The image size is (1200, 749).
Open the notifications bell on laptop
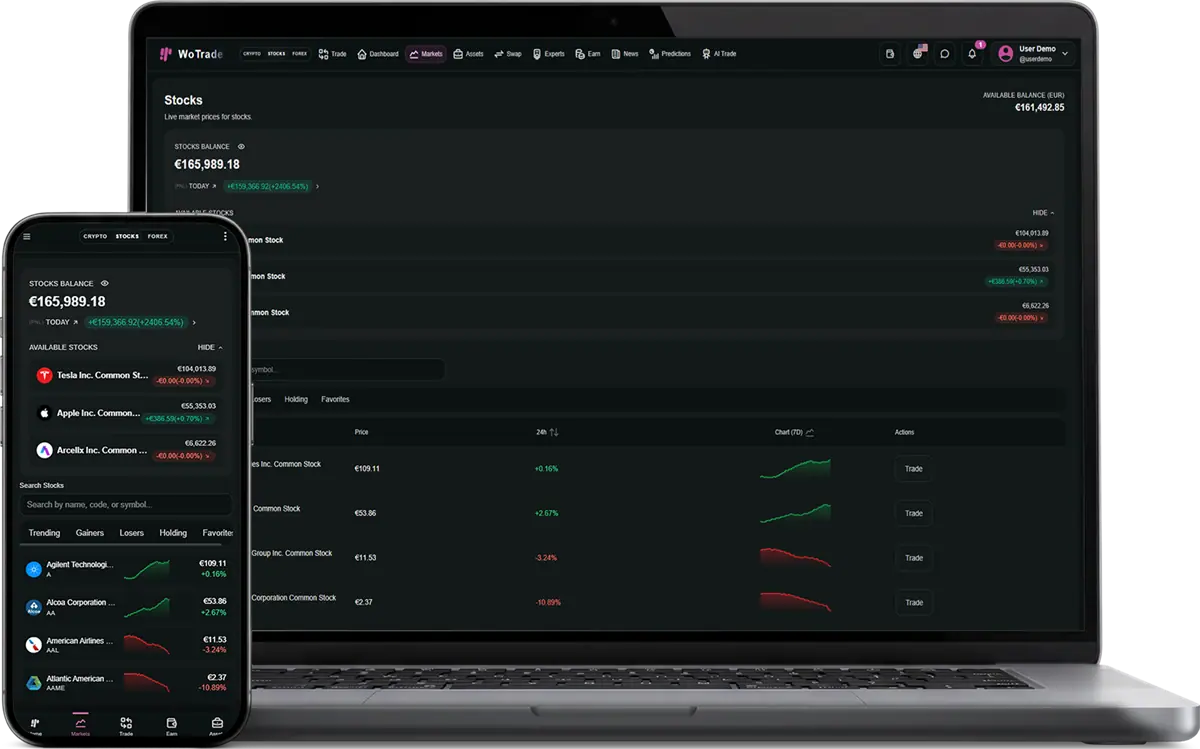point(972,54)
